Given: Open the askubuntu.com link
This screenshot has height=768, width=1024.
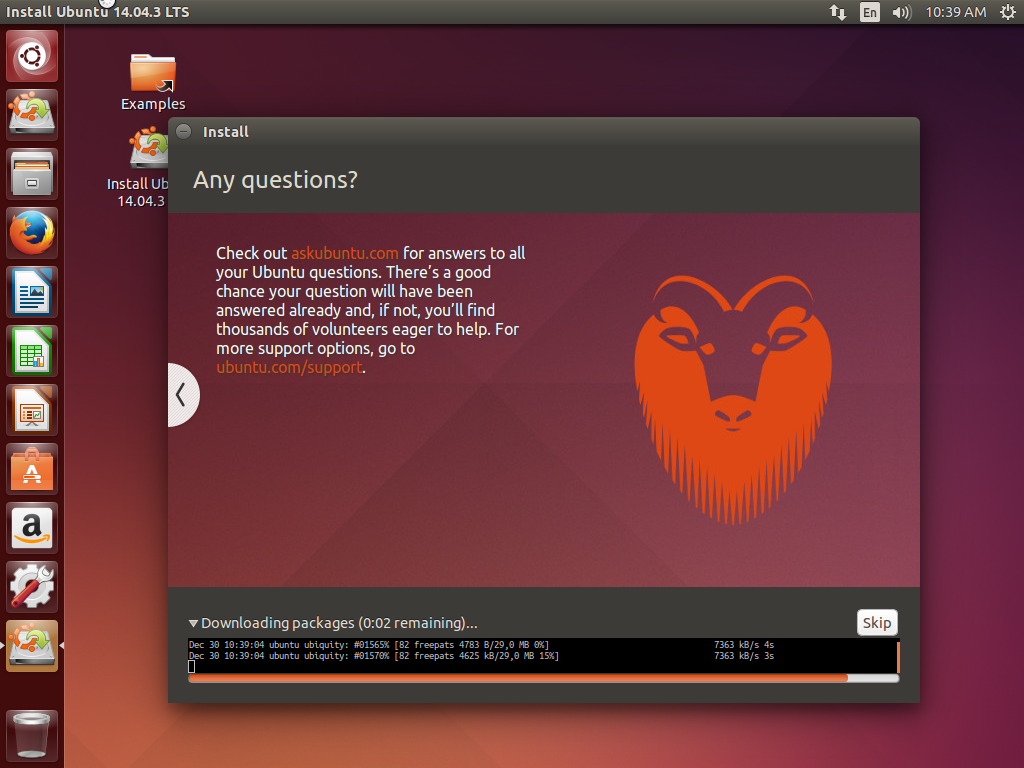Looking at the screenshot, I should pos(344,253).
